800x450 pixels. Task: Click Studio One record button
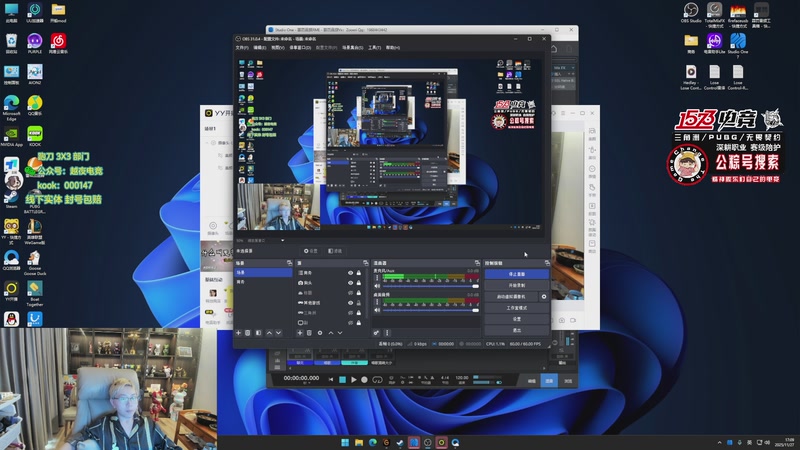tap(364, 380)
